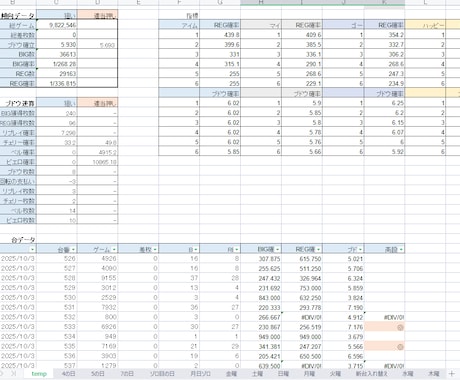Select the 439.8 REG確率 cell
Viewport: 460px width, 380px height.
coord(220,35)
